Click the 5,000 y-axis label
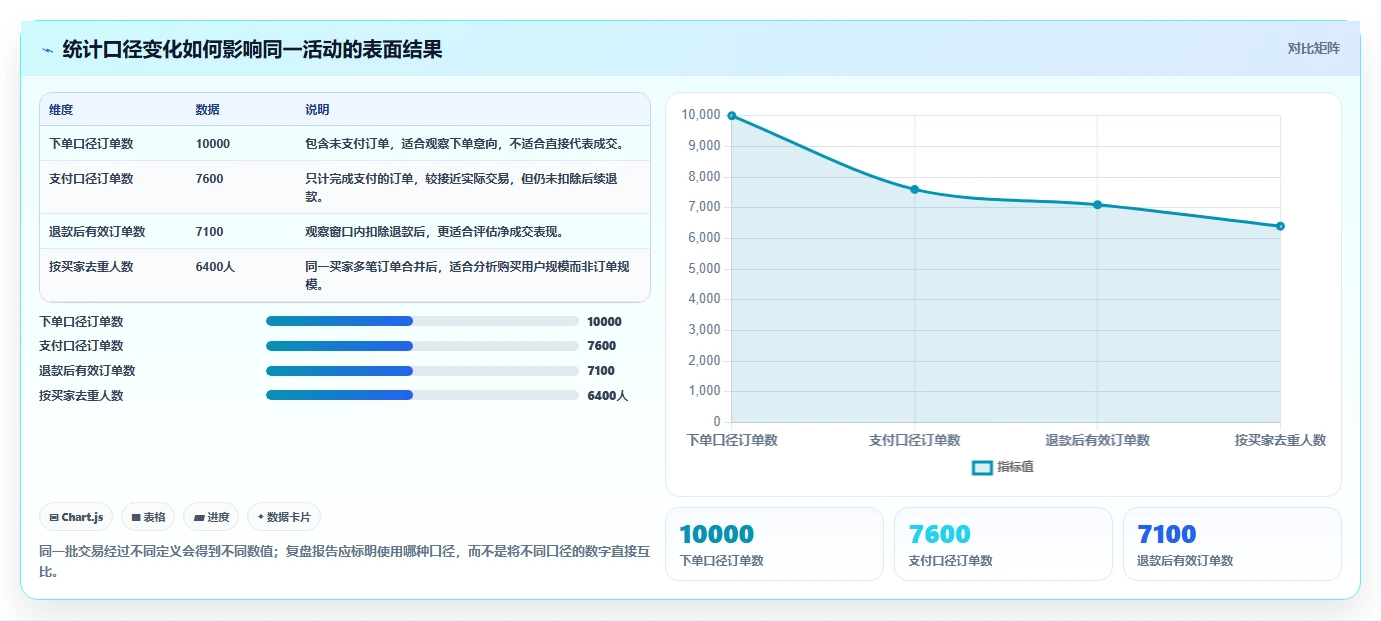The height and width of the screenshot is (621, 1381). coord(704,268)
